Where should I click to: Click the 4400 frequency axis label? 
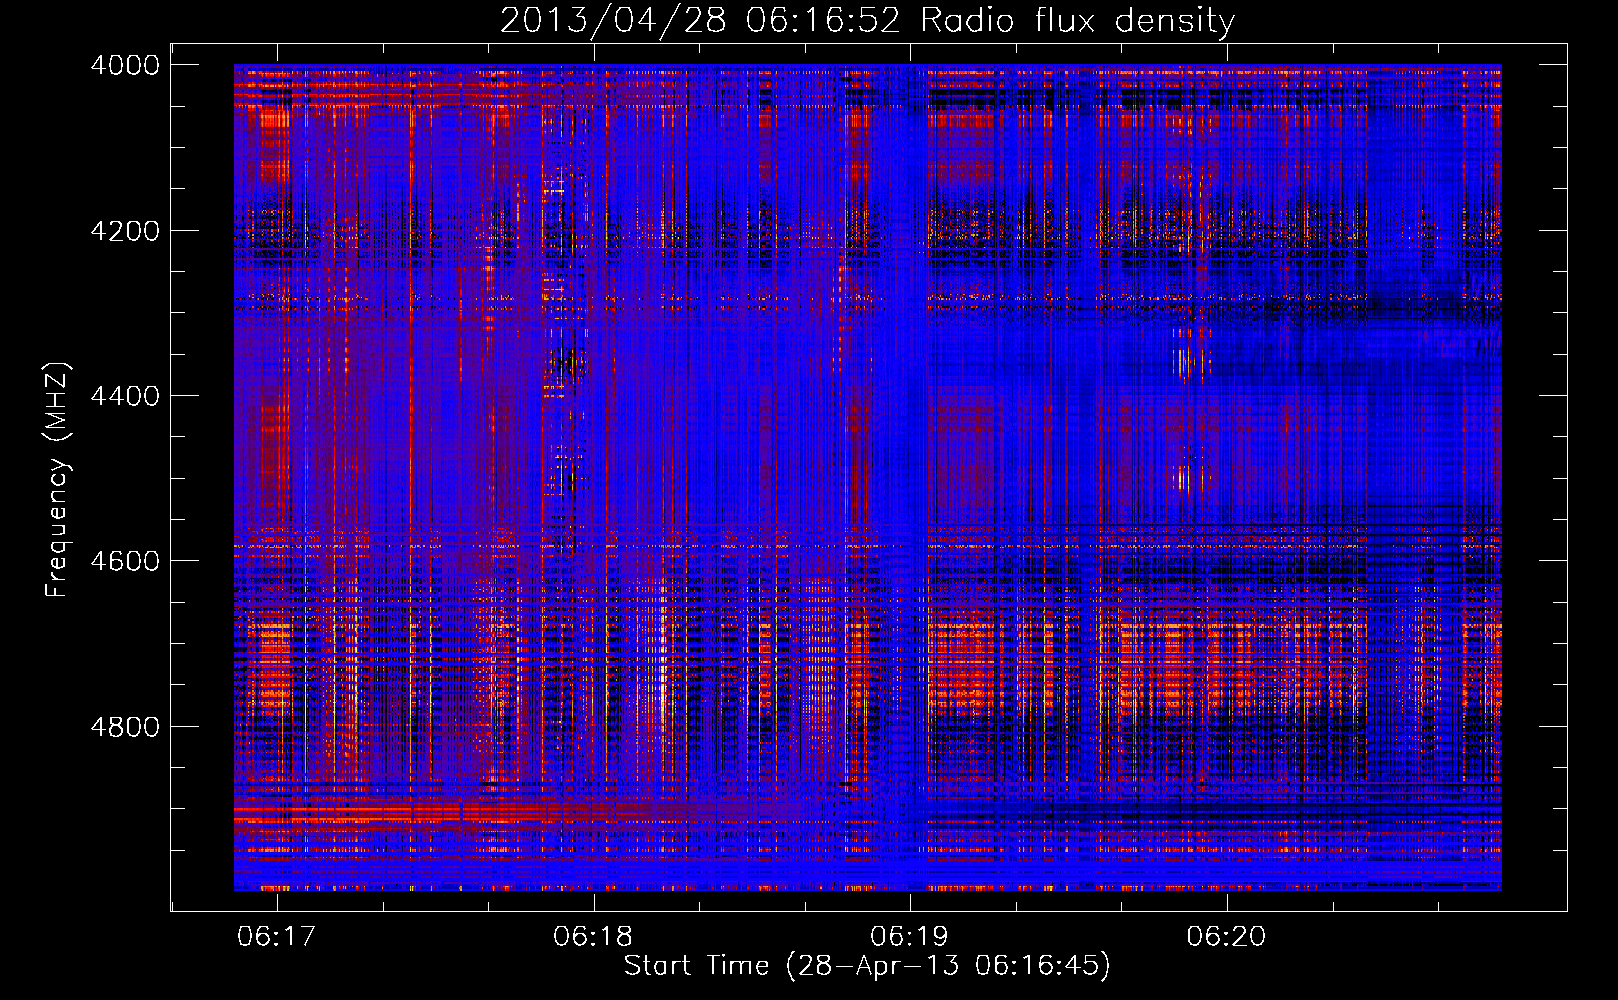(x=125, y=396)
